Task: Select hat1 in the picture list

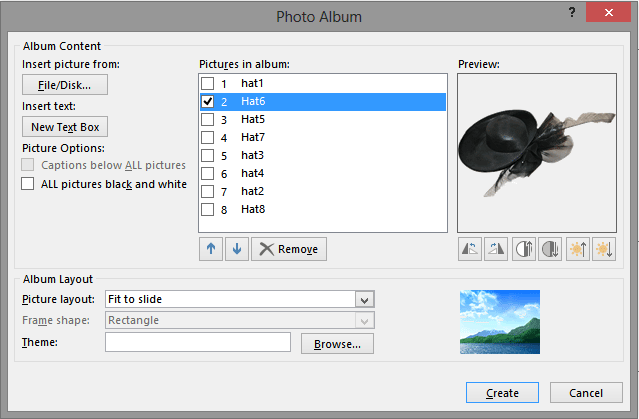Action: (323, 84)
